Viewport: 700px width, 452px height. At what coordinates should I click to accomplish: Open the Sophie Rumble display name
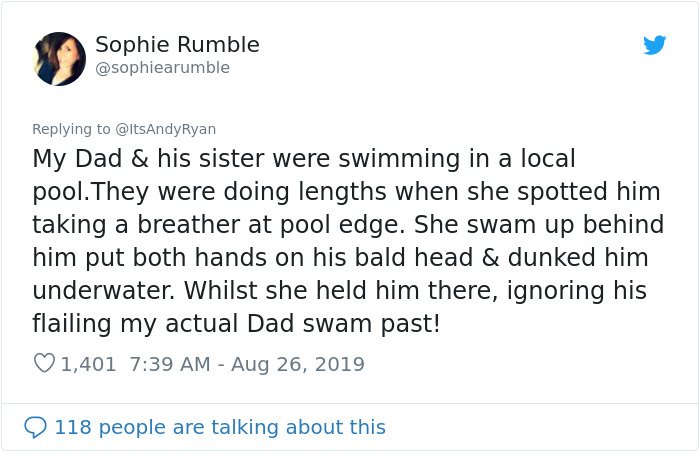click(x=177, y=45)
